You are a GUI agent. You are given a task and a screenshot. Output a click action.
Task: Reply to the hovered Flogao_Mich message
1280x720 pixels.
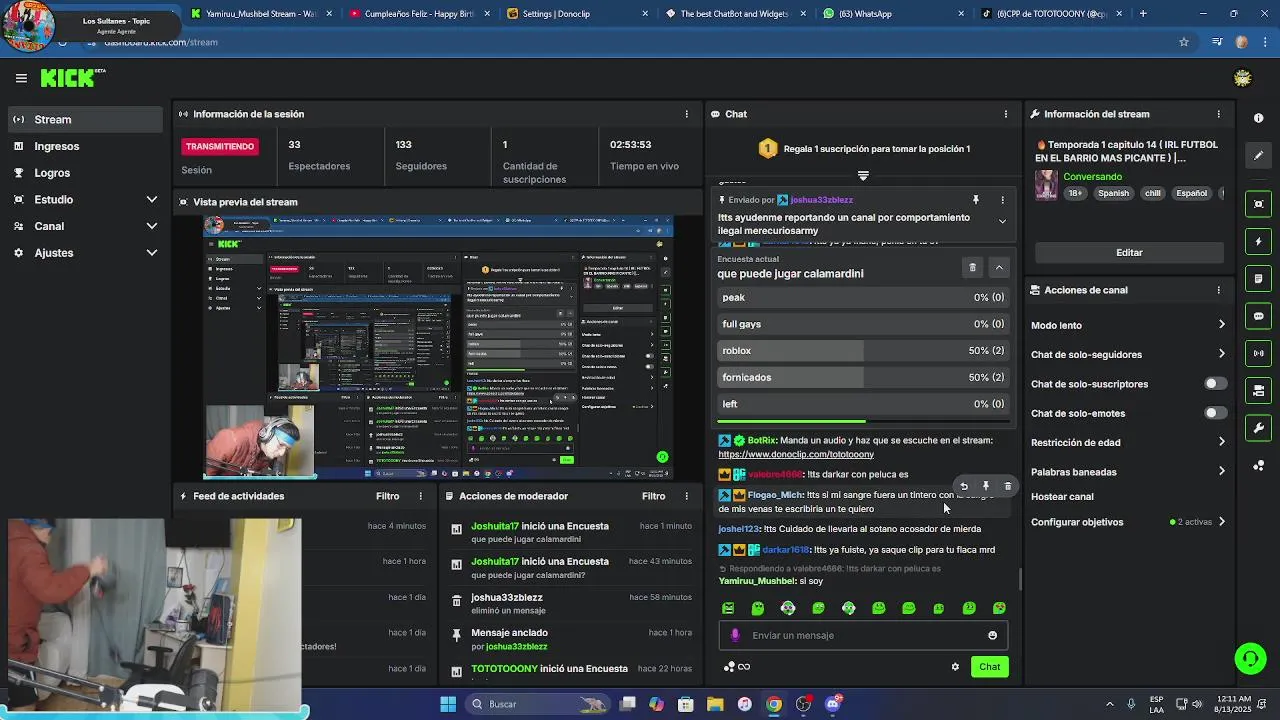pos(964,486)
